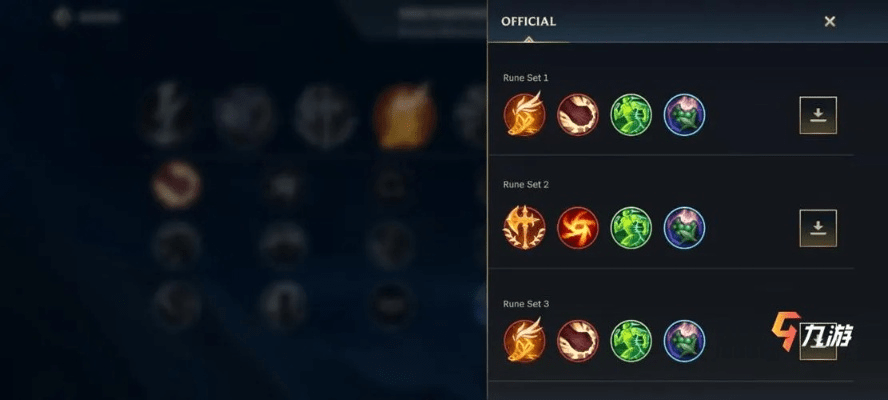Select the golden wing keystone in Rune Set 1

524,114
